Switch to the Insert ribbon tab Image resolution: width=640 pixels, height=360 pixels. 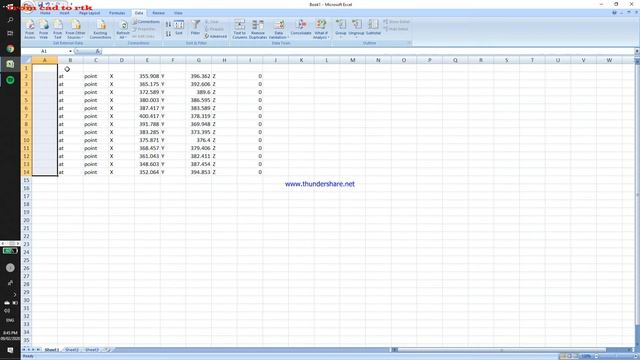[x=64, y=13]
